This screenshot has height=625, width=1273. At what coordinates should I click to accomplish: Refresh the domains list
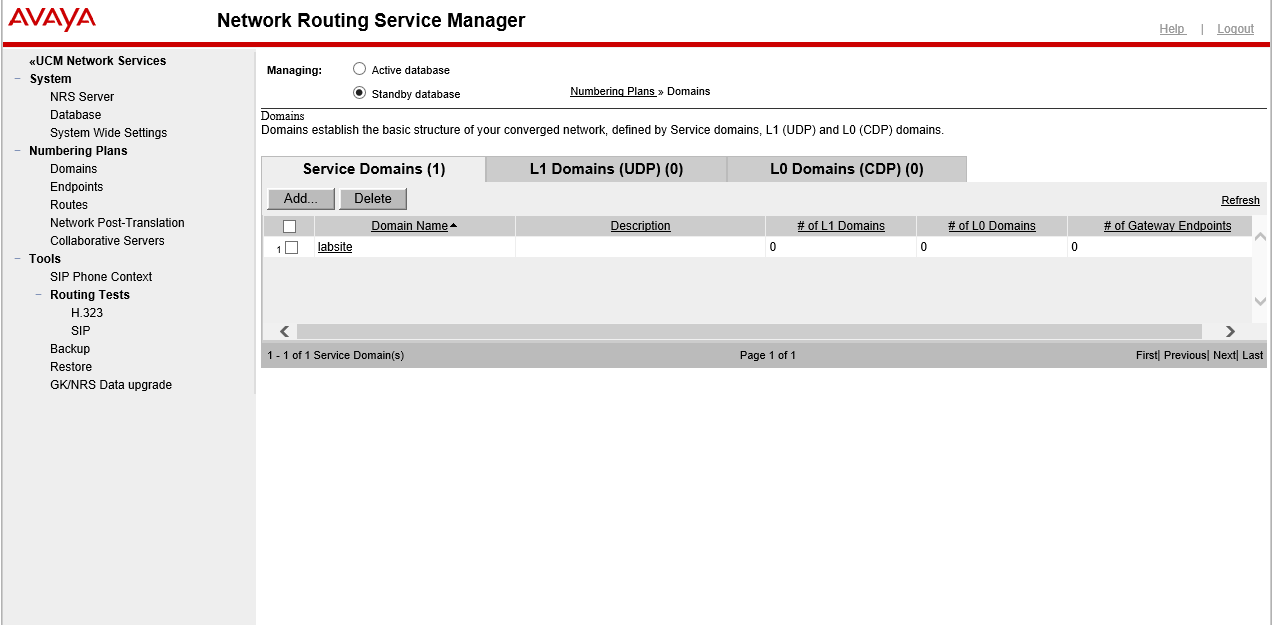(x=1240, y=201)
